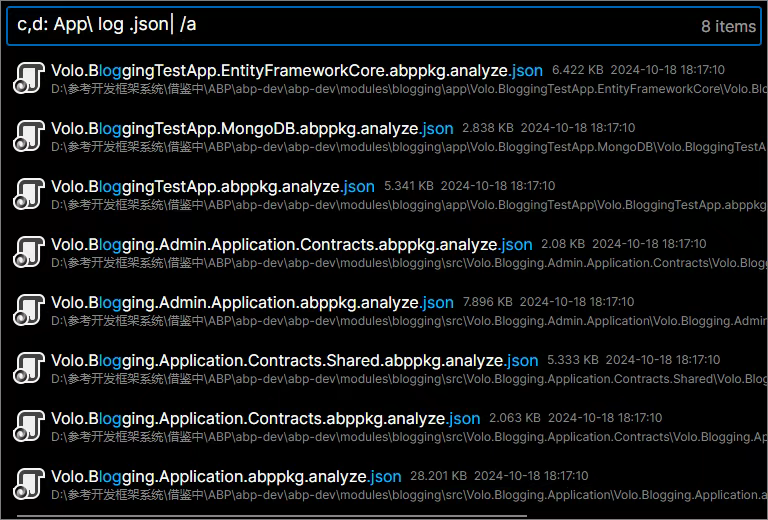This screenshot has width=768, height=520.
Task: Click the file icon for Volo.Blogging.Admin.Application.abppkg.analyze.json
Action: [28, 310]
